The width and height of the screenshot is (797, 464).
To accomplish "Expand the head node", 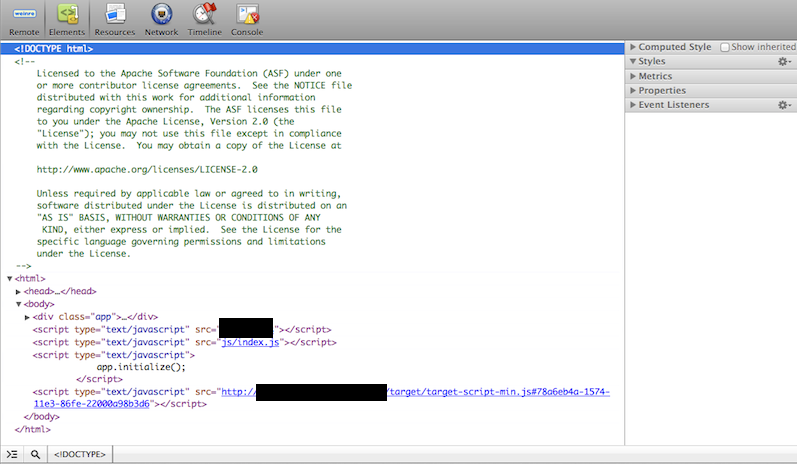I will [18, 292].
